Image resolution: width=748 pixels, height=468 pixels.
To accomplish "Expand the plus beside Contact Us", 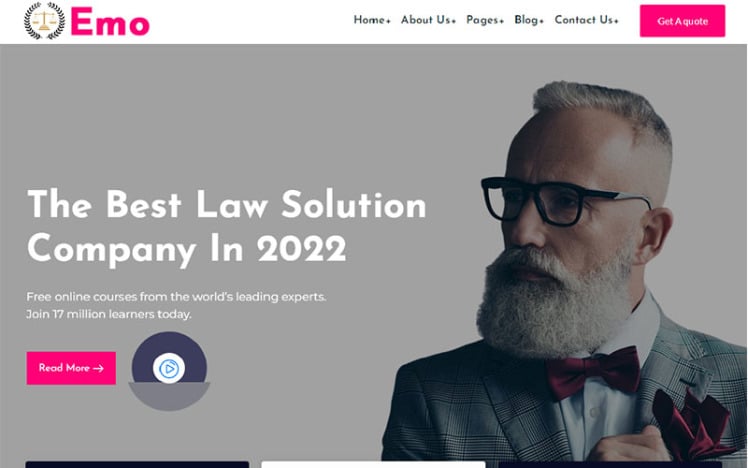I will click(x=616, y=21).
